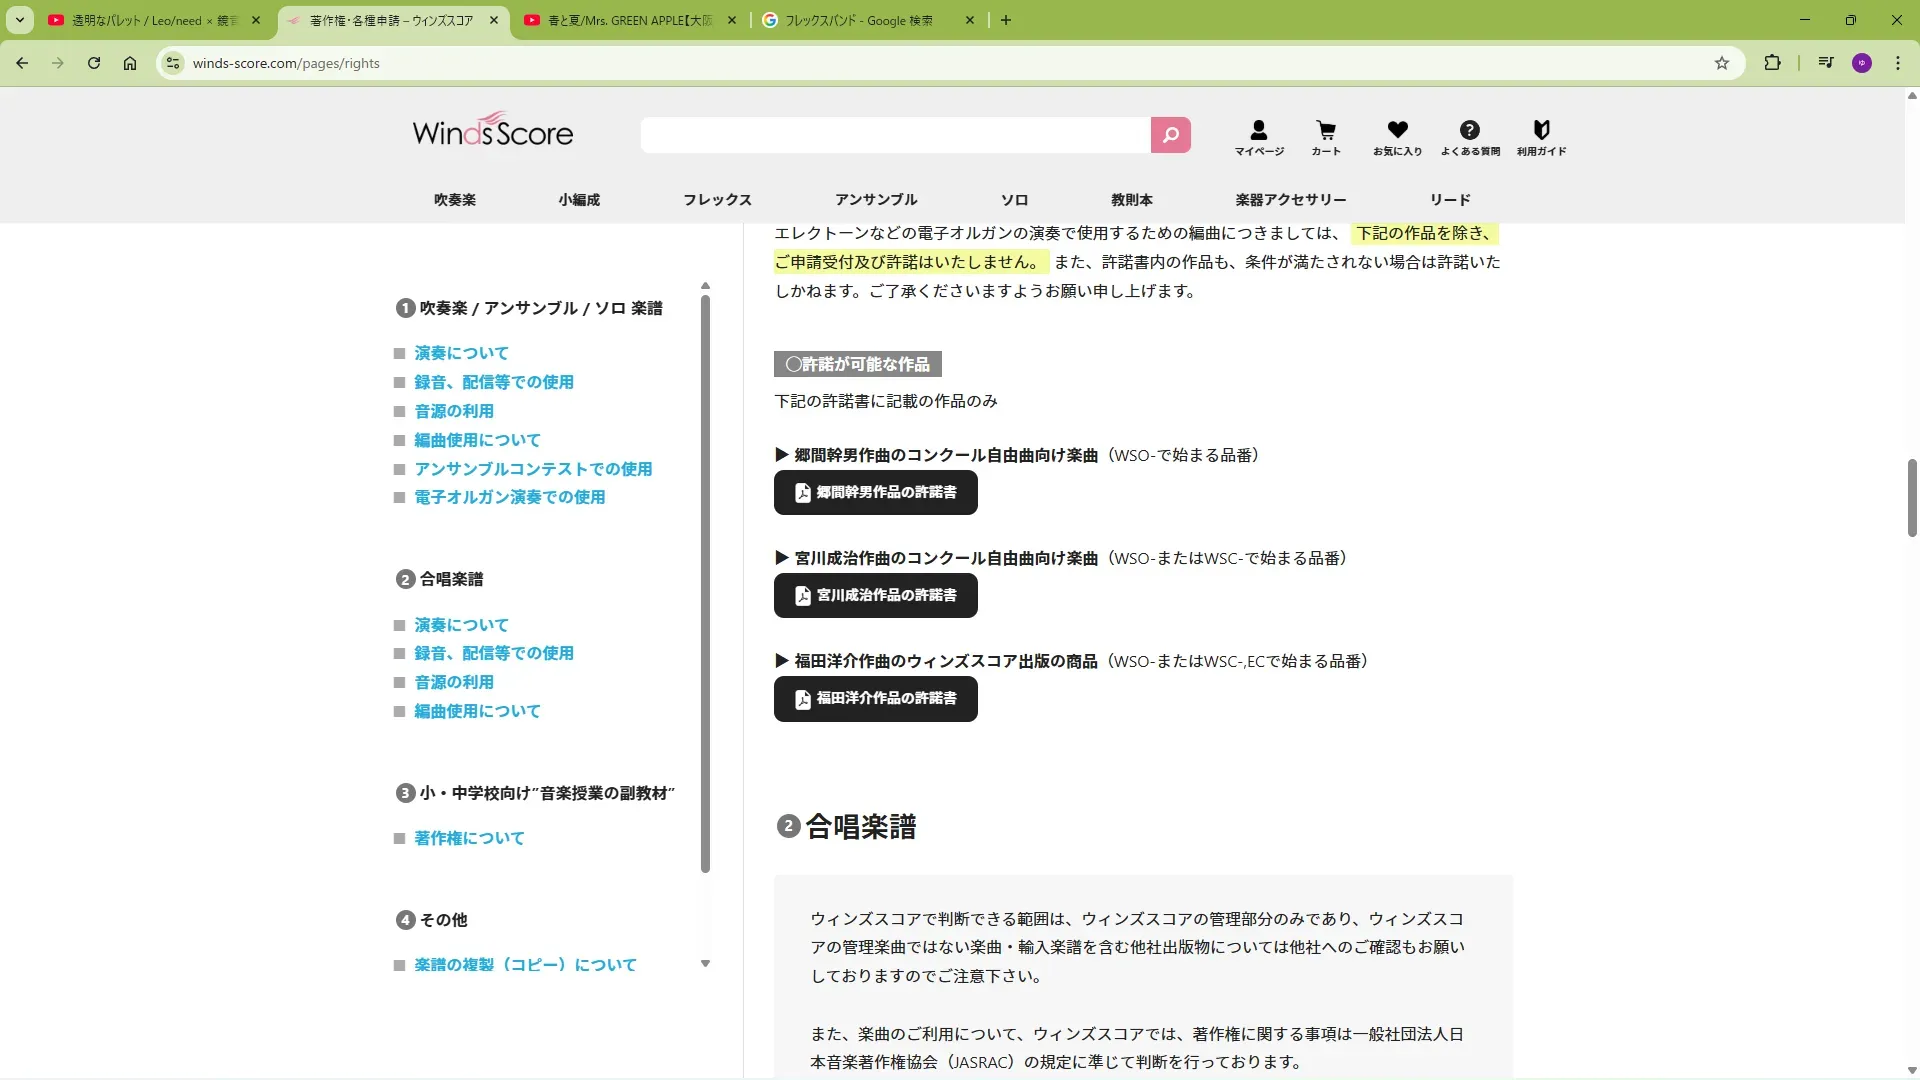Image resolution: width=1920 pixels, height=1080 pixels.
Task: Reload the page
Action: pyautogui.click(x=94, y=63)
